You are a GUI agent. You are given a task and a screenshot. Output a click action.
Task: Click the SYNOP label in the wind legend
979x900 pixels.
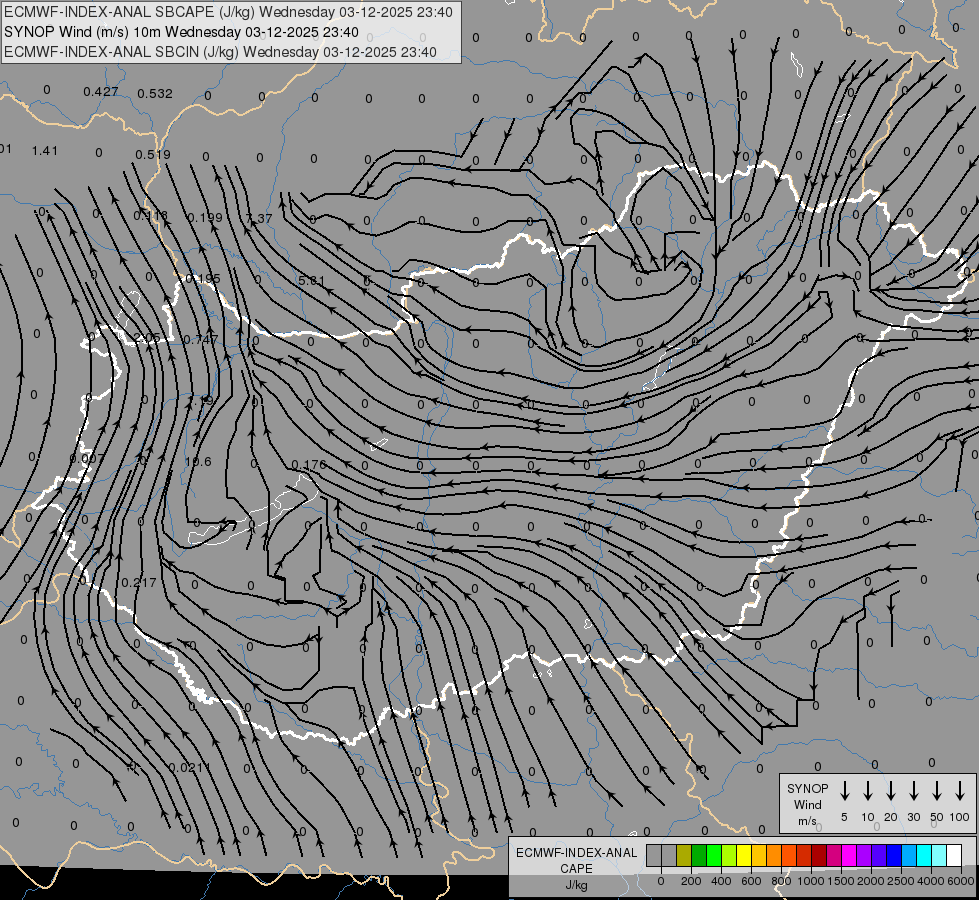coord(807,789)
